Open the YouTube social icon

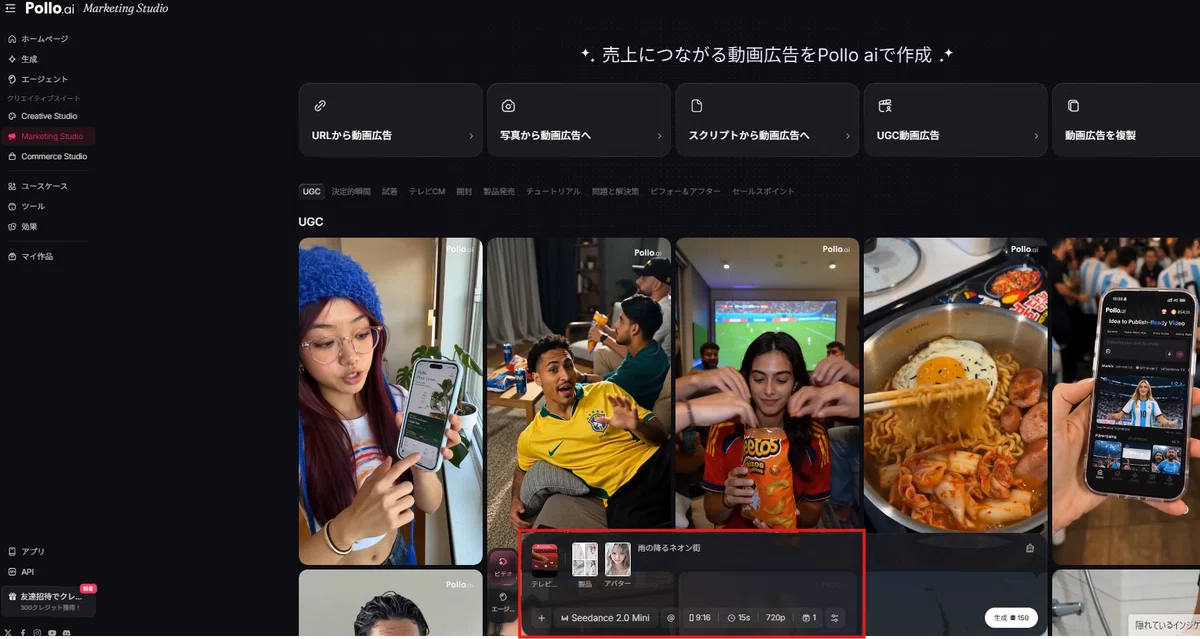coord(52,632)
